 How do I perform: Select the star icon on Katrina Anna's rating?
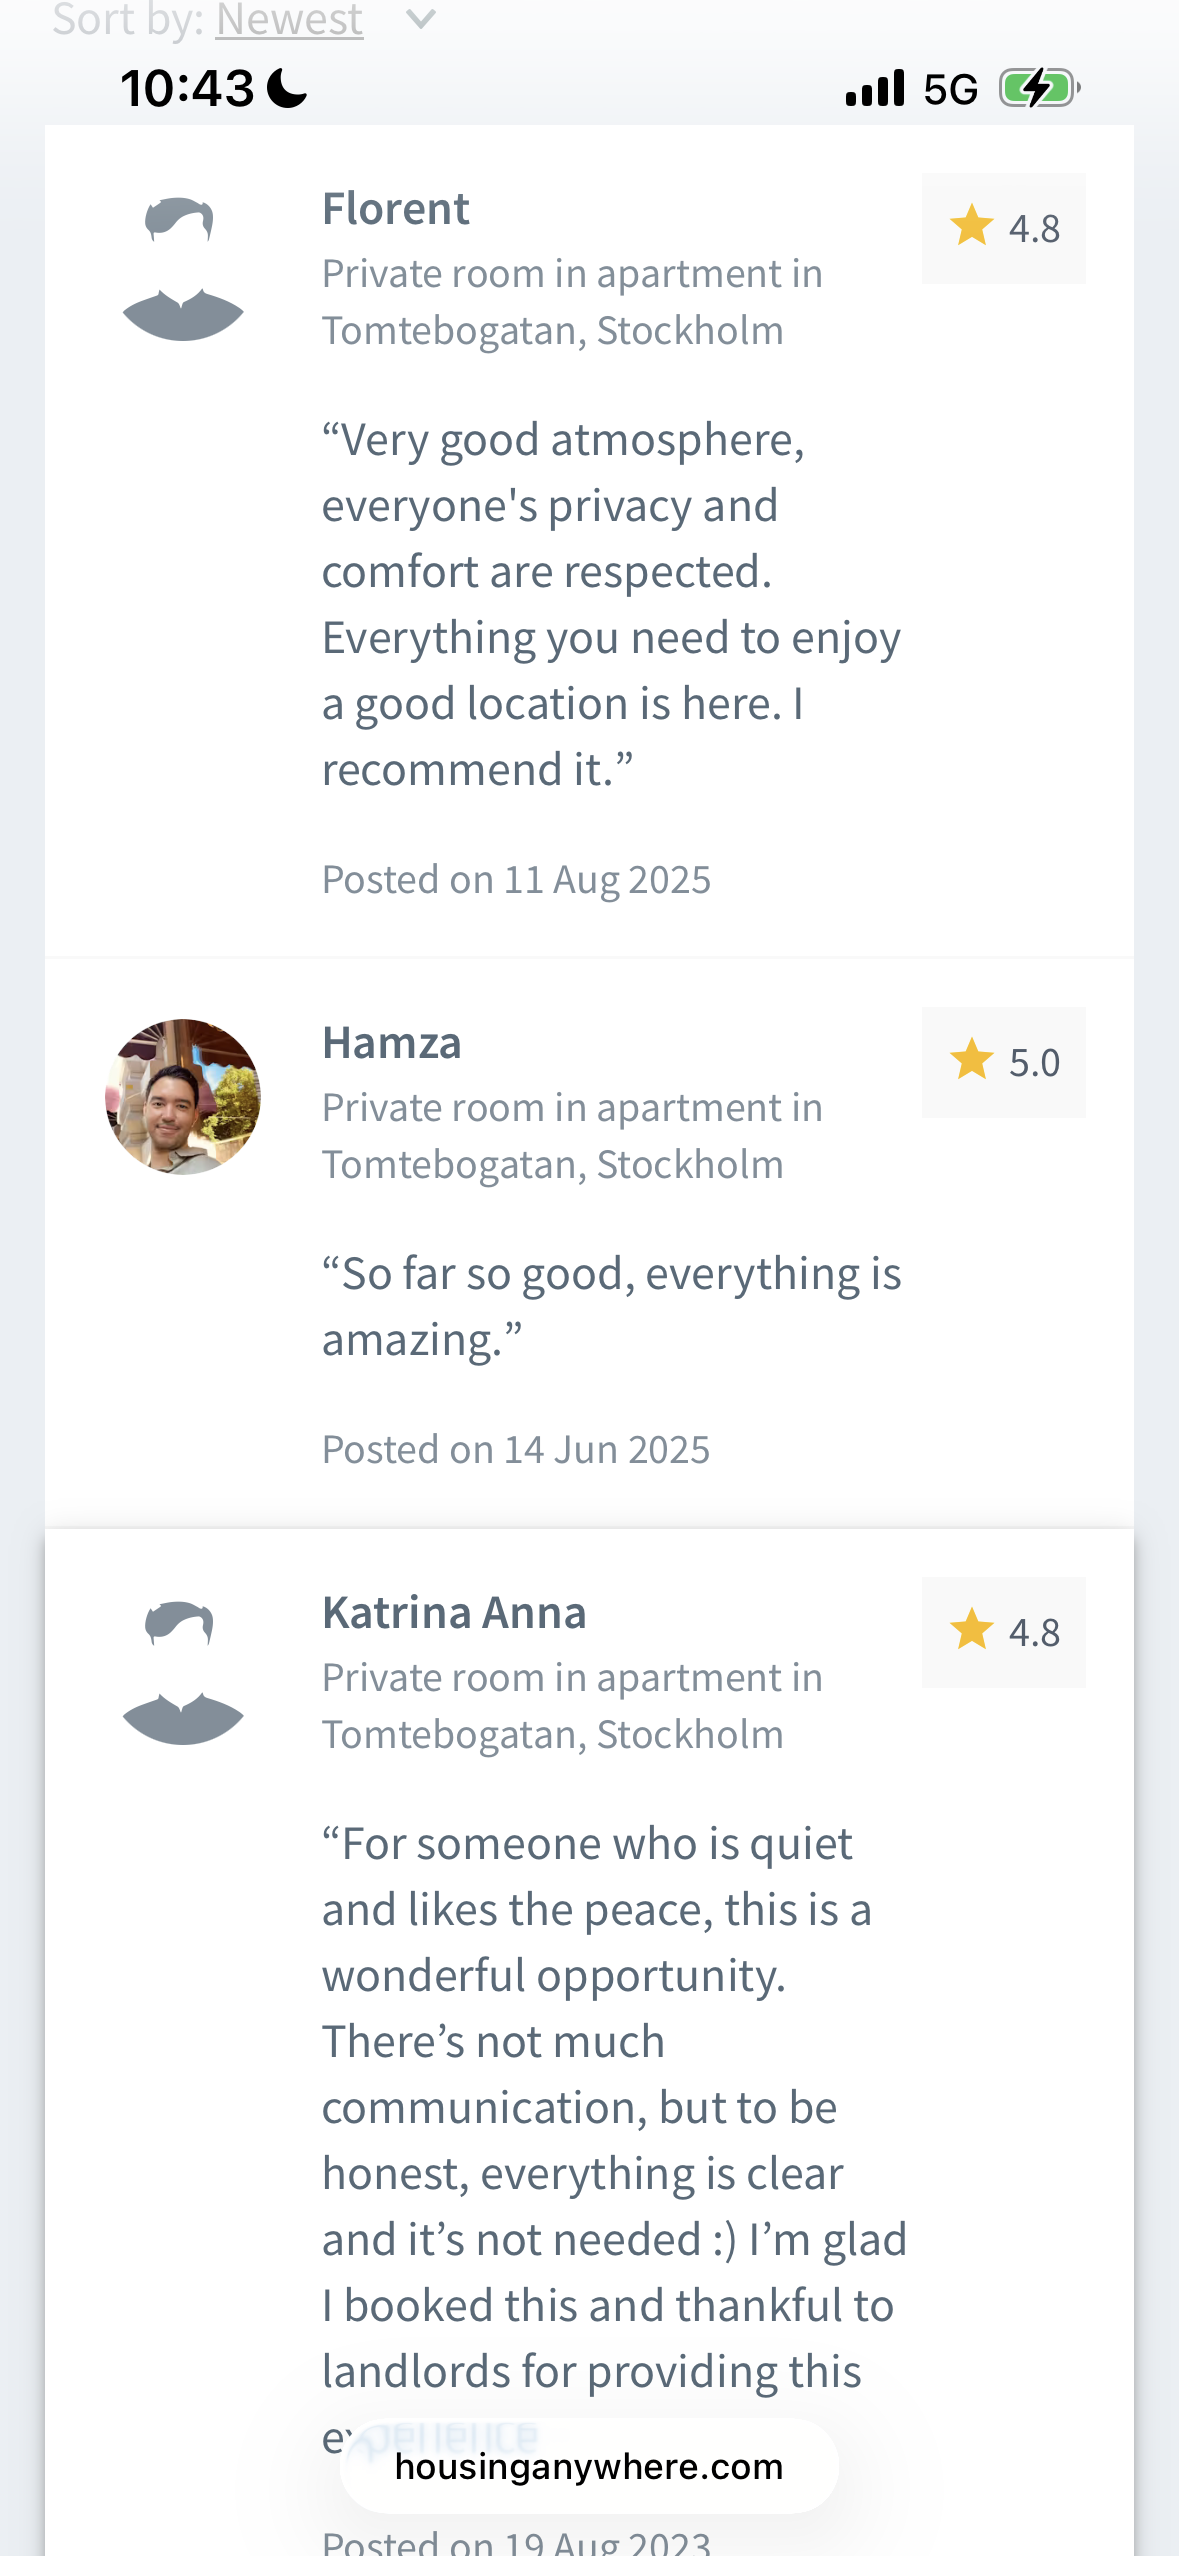point(971,1630)
